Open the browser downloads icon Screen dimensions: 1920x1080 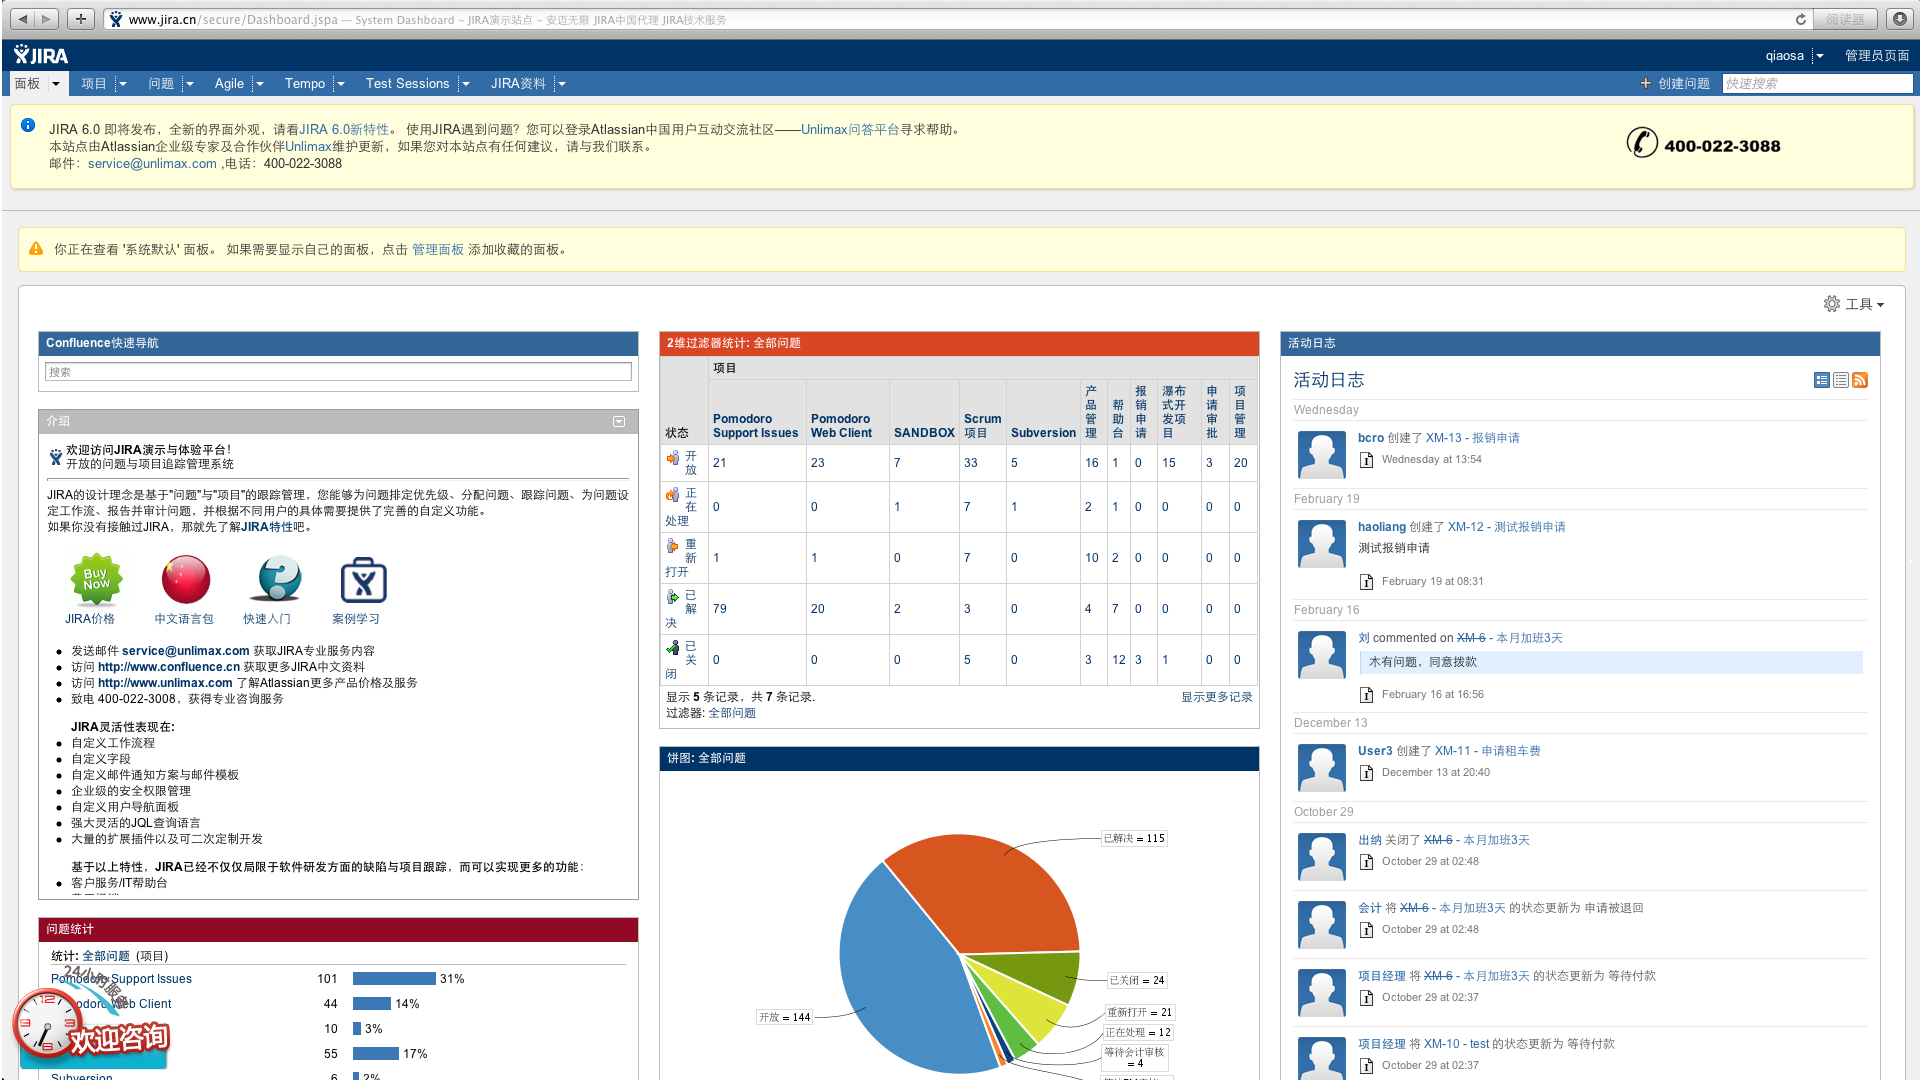click(x=1899, y=19)
